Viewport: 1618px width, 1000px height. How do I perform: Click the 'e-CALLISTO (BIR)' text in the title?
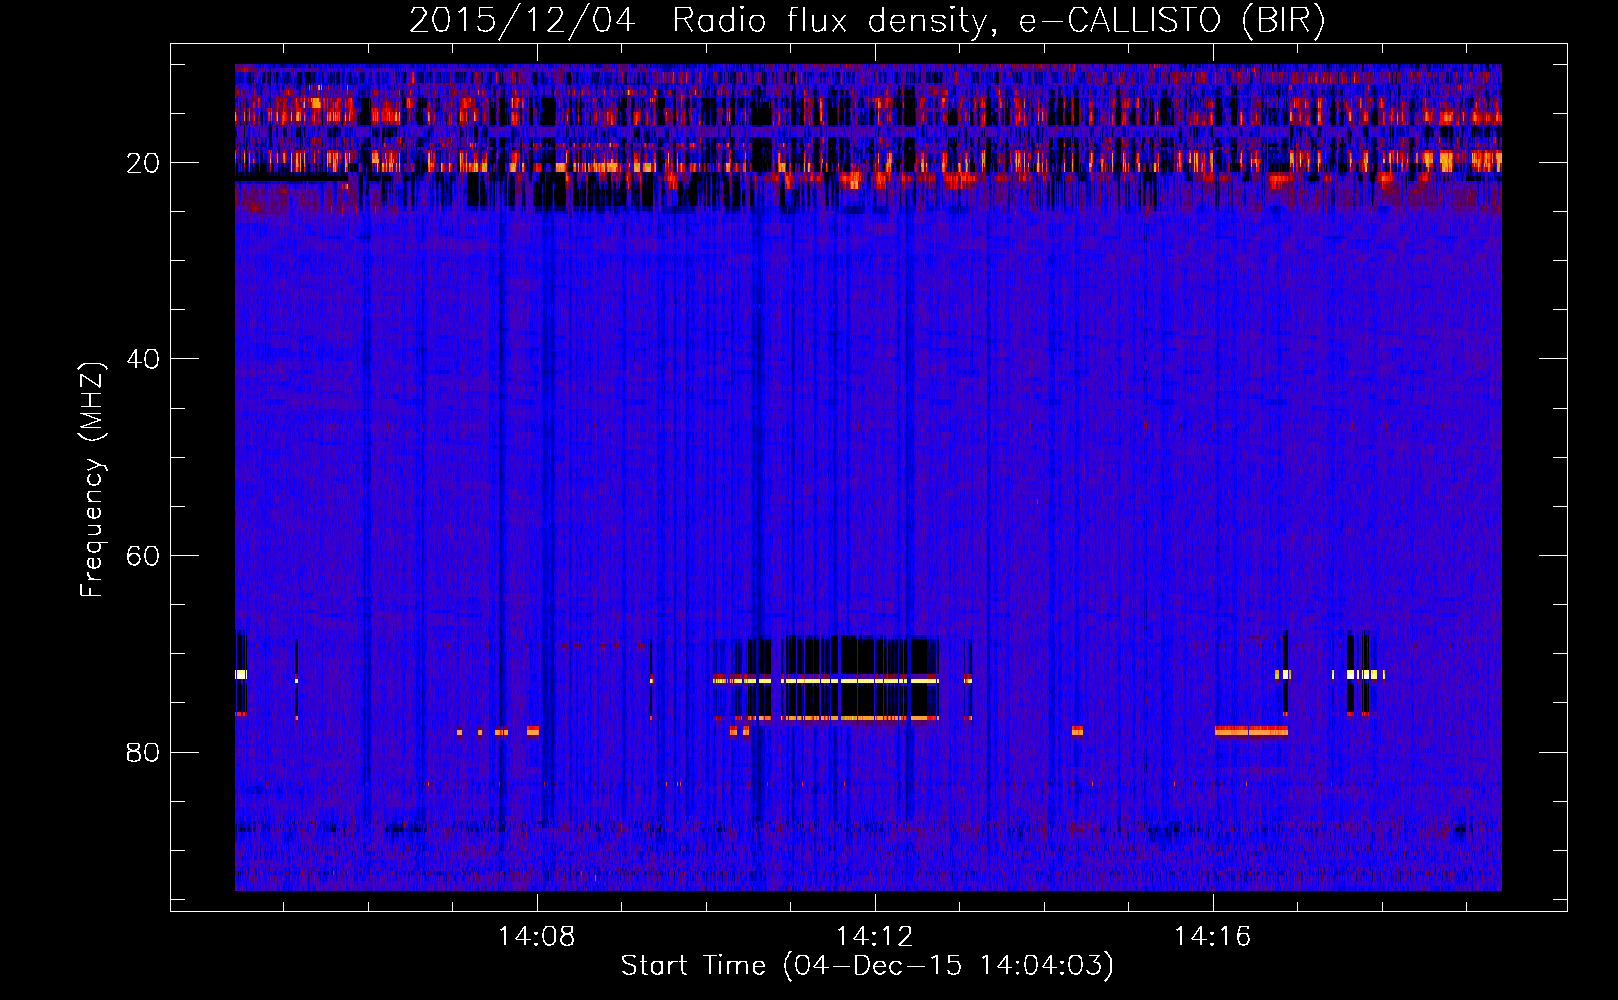pyautogui.click(x=1171, y=21)
